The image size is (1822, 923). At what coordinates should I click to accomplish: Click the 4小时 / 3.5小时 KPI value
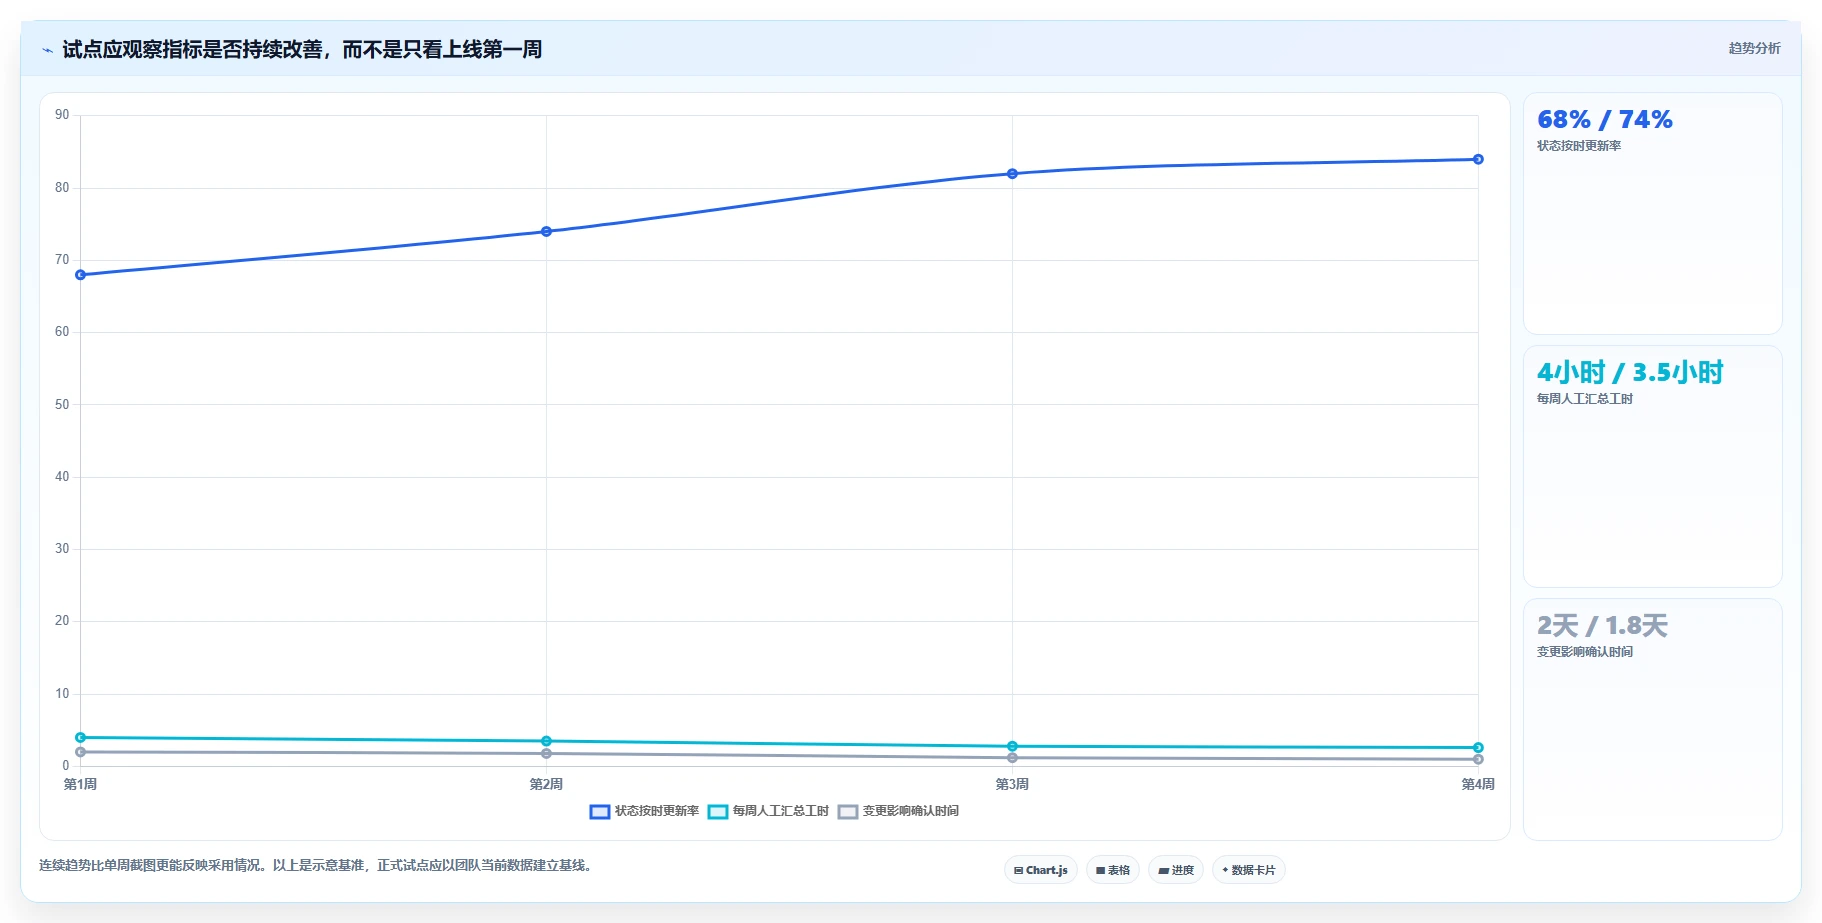(1630, 373)
